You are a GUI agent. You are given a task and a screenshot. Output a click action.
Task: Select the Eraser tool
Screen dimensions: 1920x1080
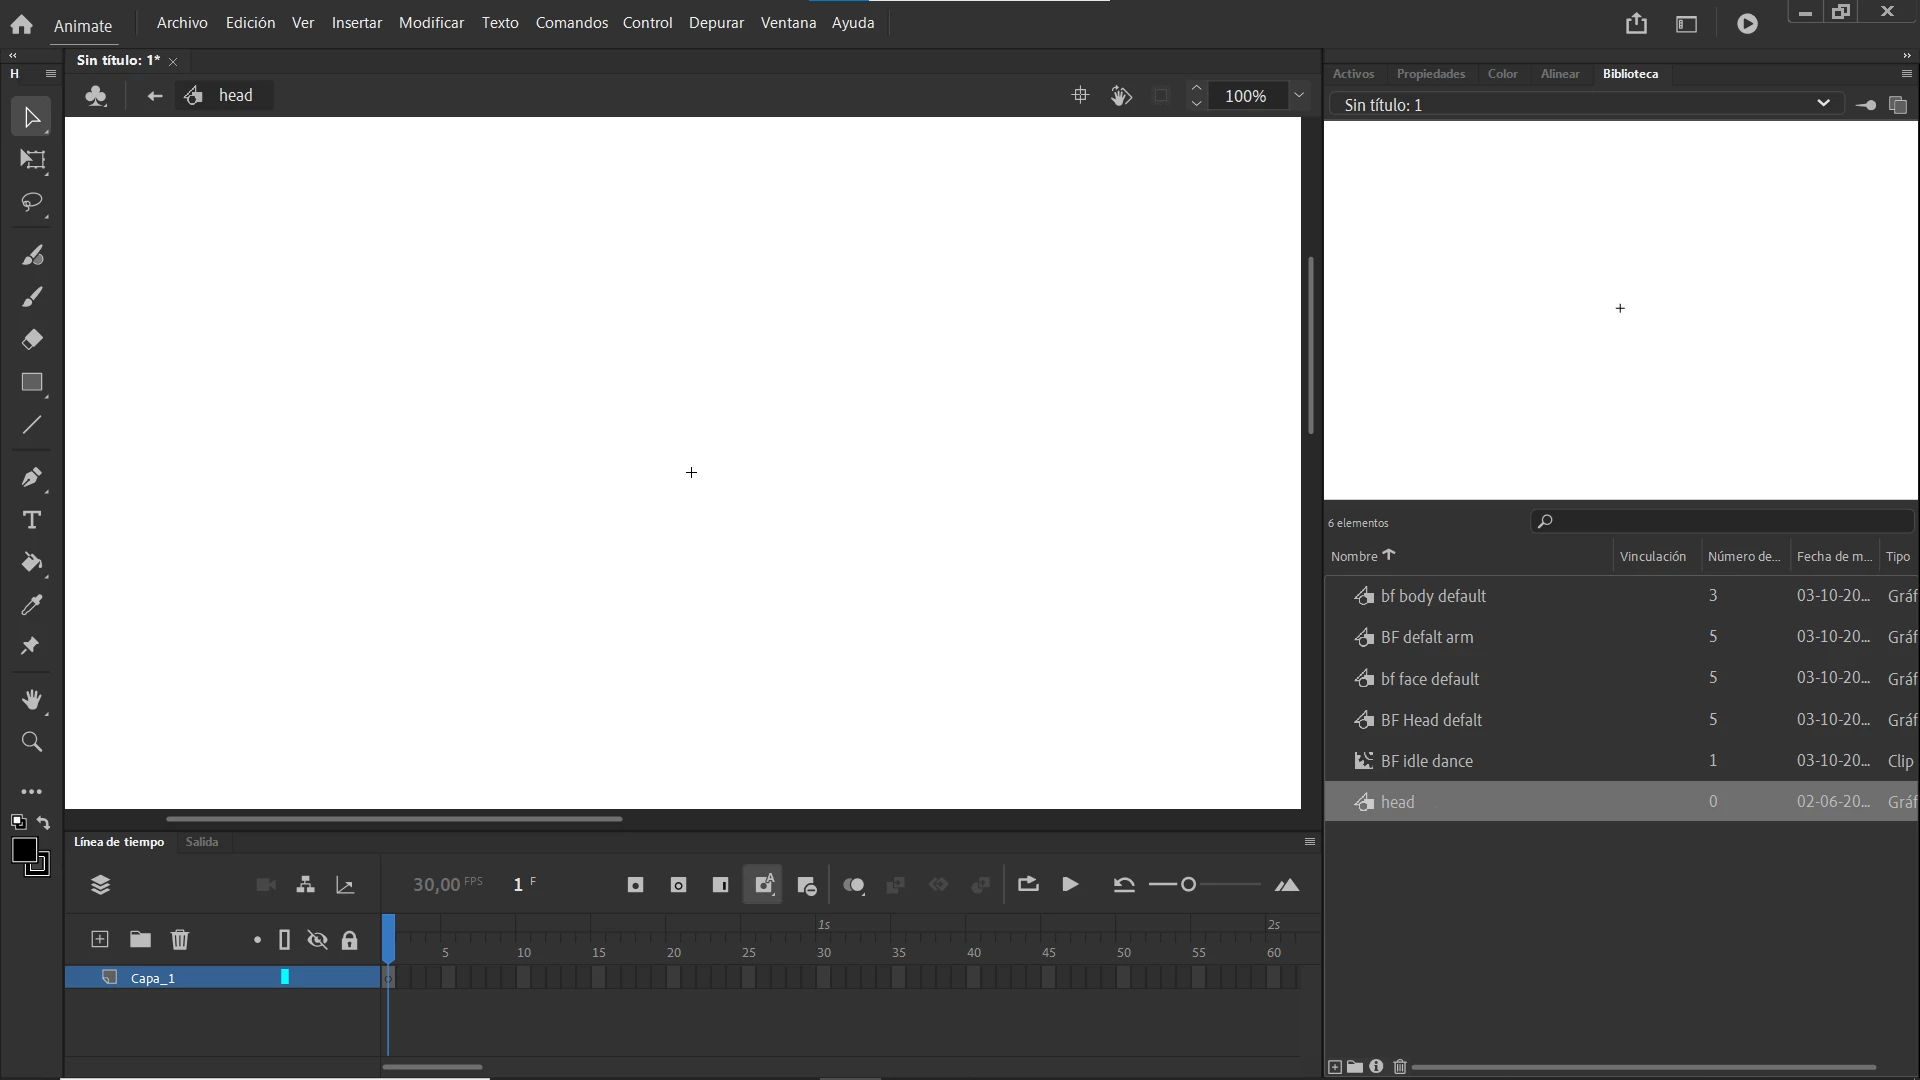pos(32,340)
